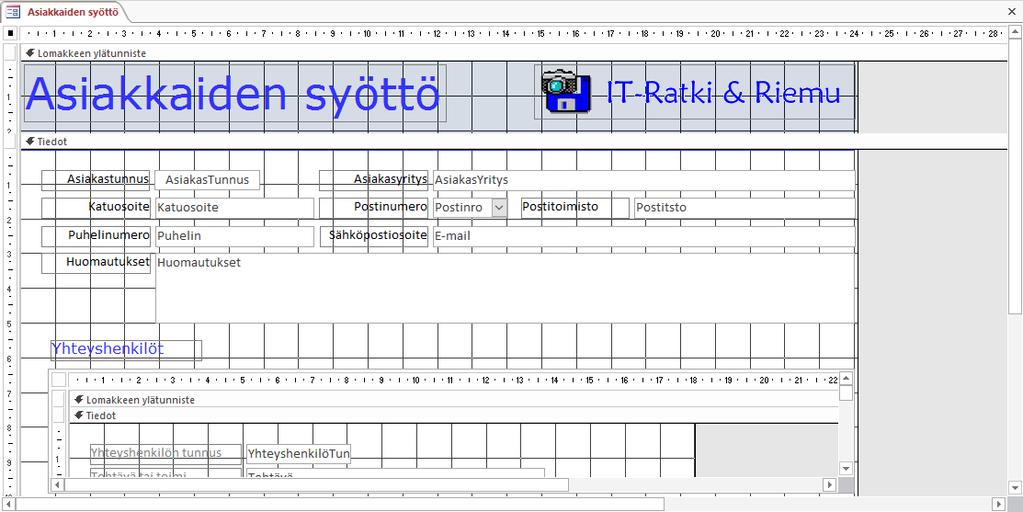Close the form with the X button

click(1012, 12)
